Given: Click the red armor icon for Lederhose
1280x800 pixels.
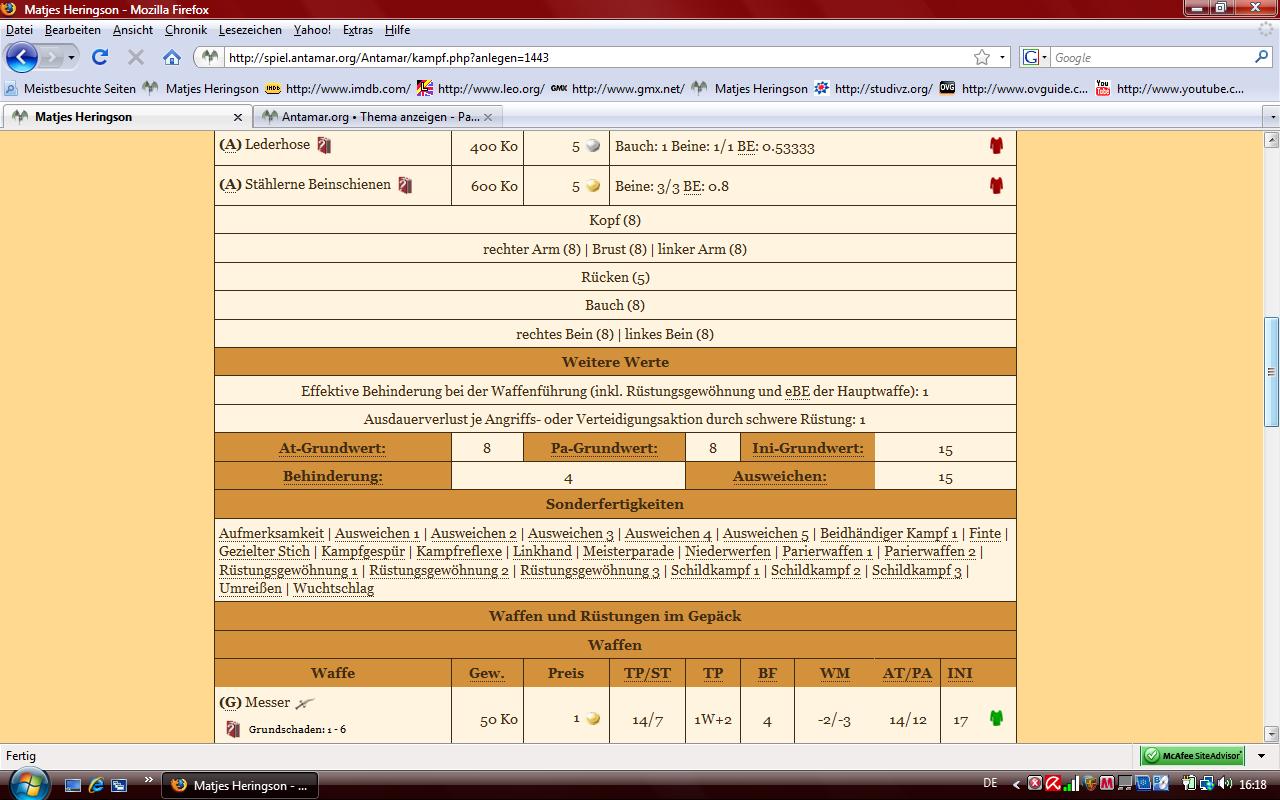Looking at the screenshot, I should coord(996,146).
